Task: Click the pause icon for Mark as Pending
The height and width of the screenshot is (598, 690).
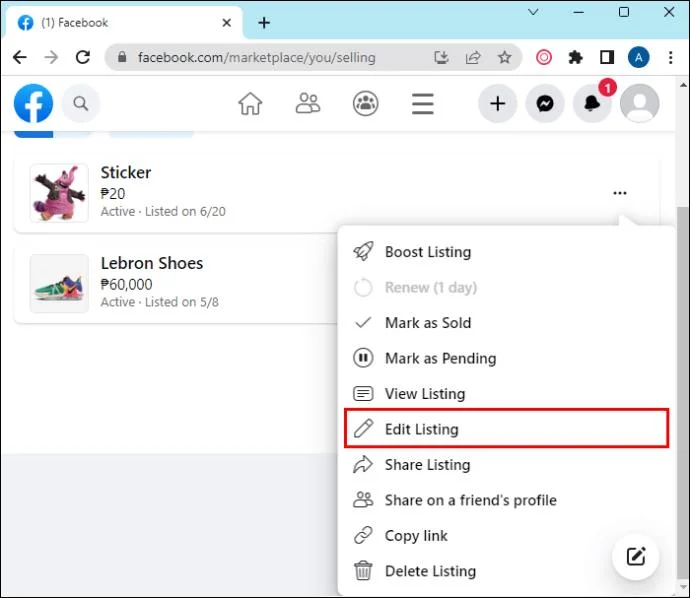Action: 363,358
